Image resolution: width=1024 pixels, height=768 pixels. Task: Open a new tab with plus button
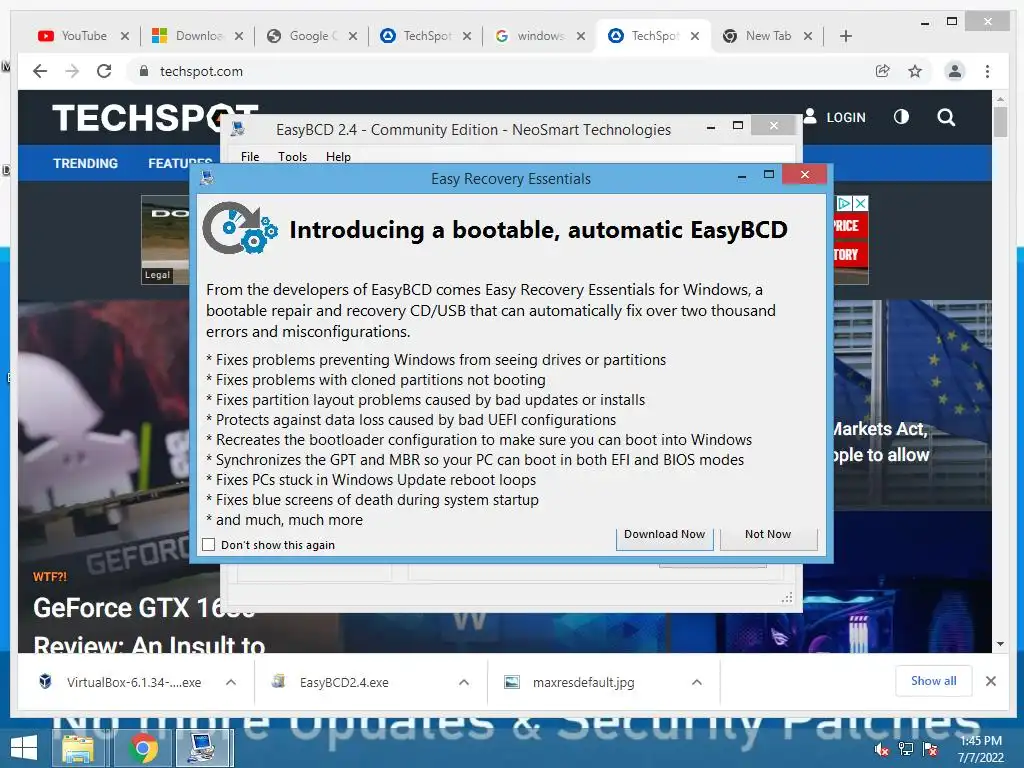(x=846, y=36)
